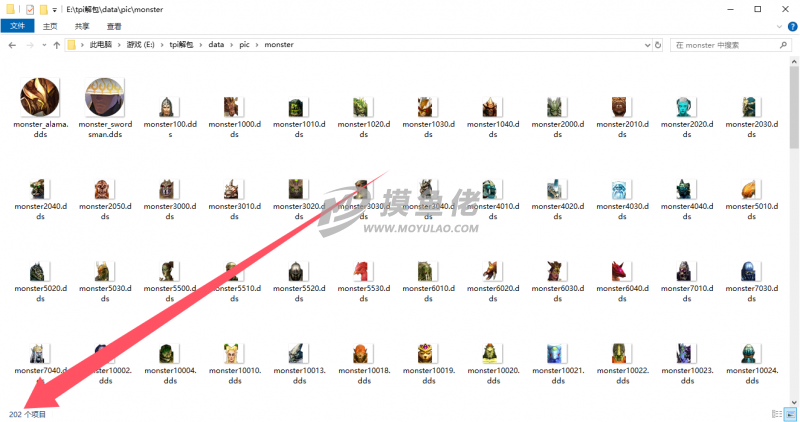Expand subfolders chevron after 此电脑
This screenshot has height=422, width=800.
pyautogui.click(x=119, y=45)
